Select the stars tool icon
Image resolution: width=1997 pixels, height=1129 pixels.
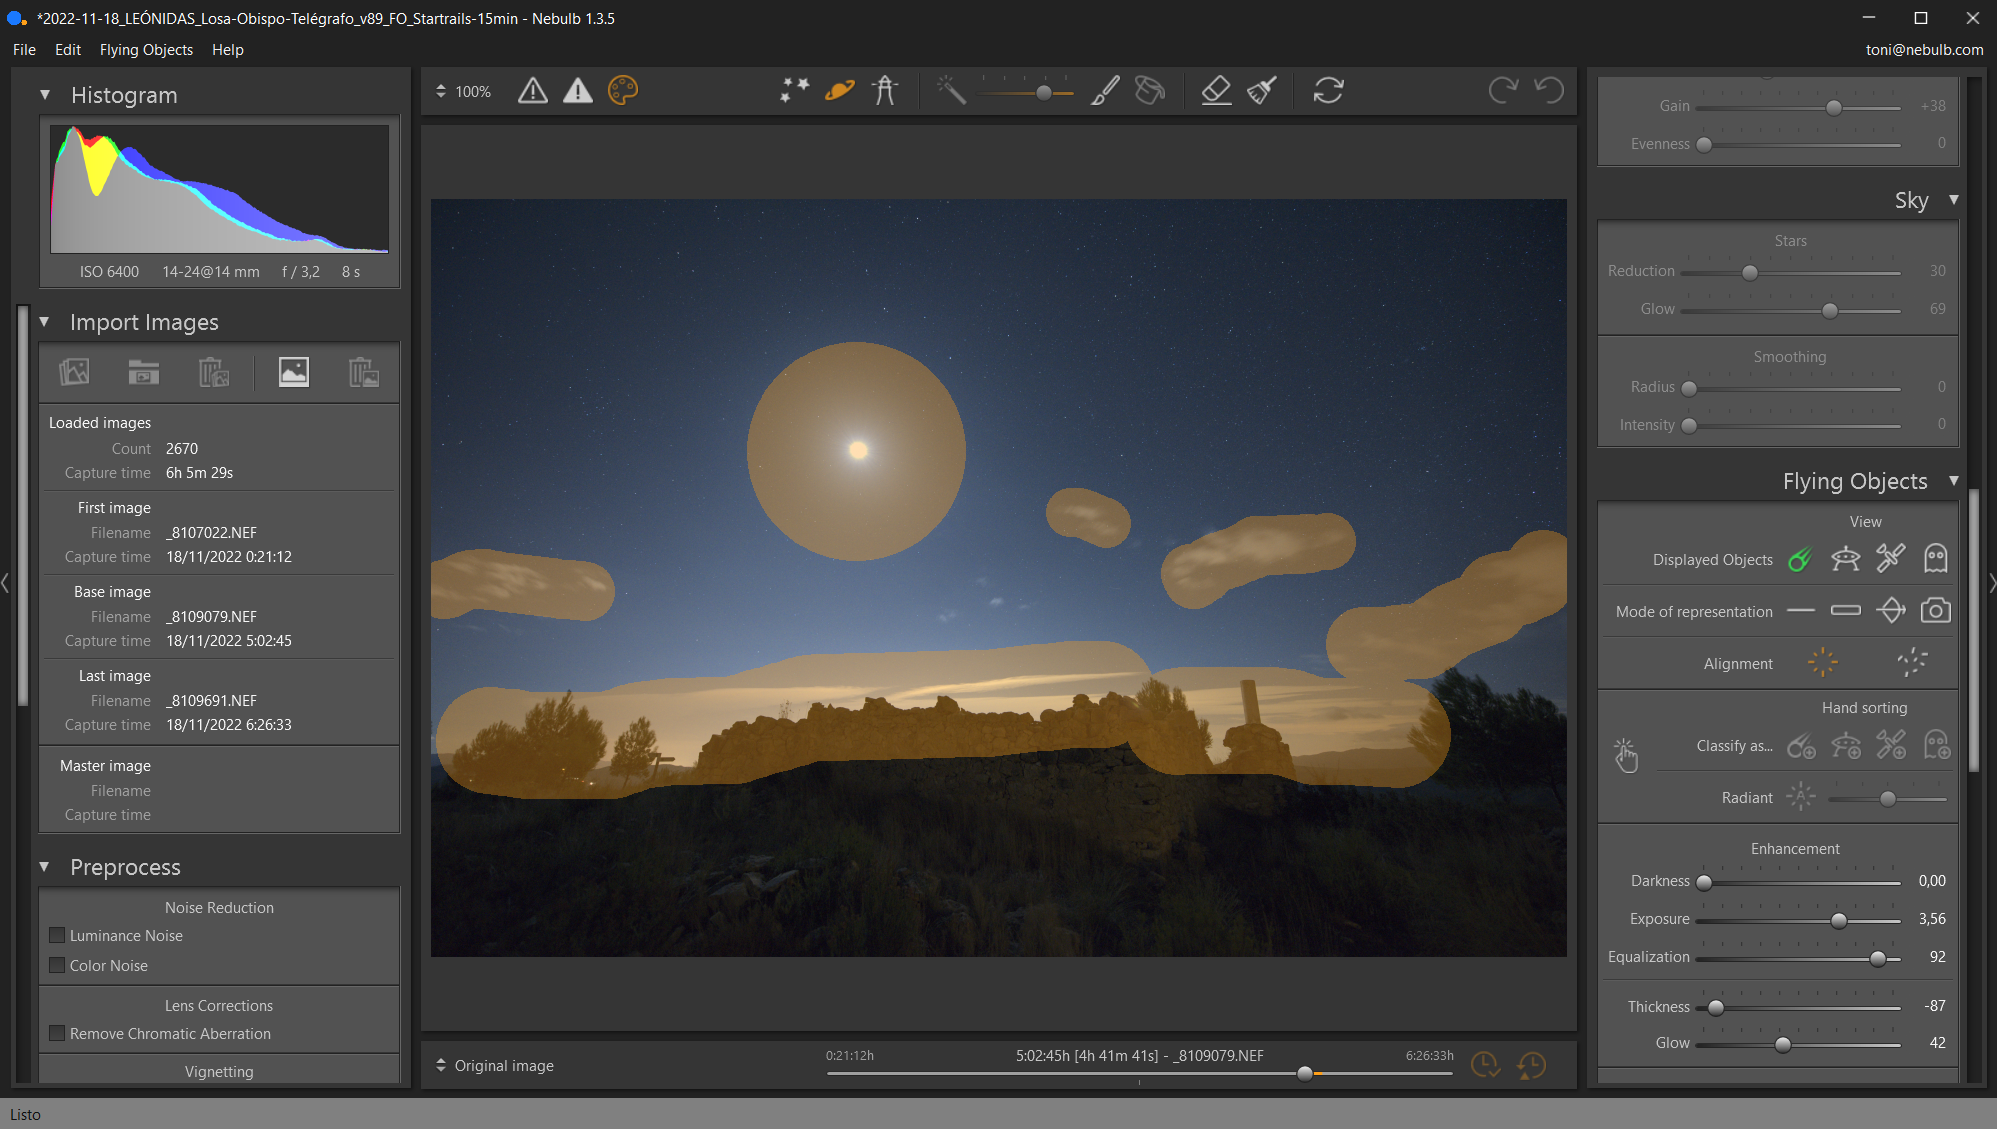[x=795, y=91]
